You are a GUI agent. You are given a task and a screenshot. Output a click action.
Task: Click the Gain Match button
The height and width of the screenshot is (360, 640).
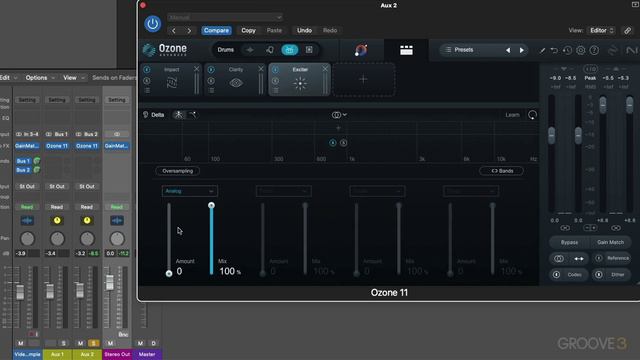click(x=610, y=242)
